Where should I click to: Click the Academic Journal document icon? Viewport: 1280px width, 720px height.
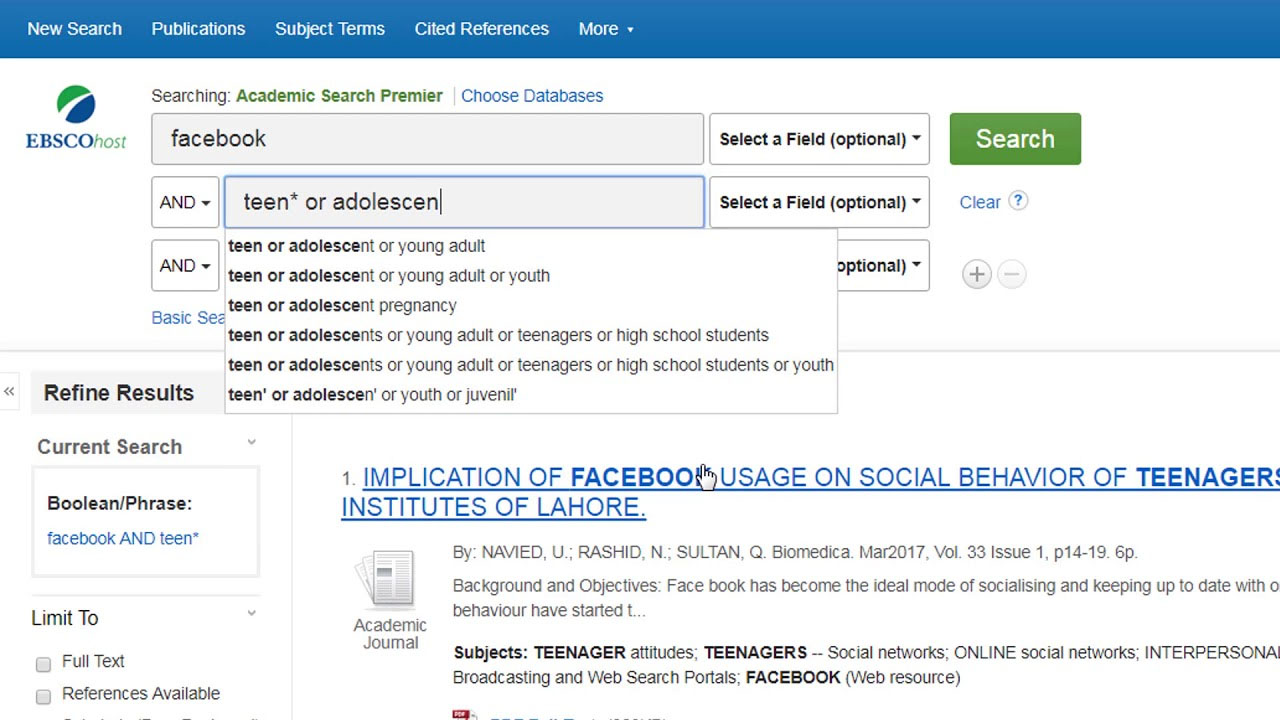point(389,580)
